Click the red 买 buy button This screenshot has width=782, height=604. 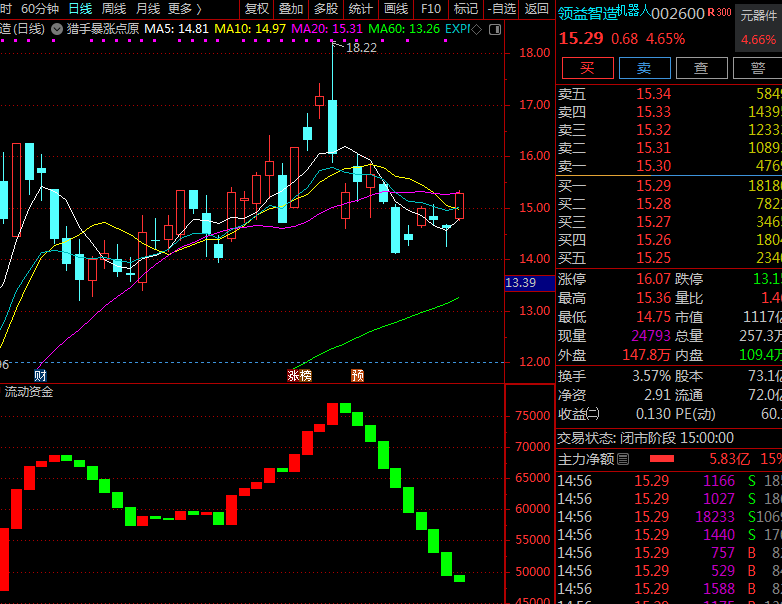[587, 68]
